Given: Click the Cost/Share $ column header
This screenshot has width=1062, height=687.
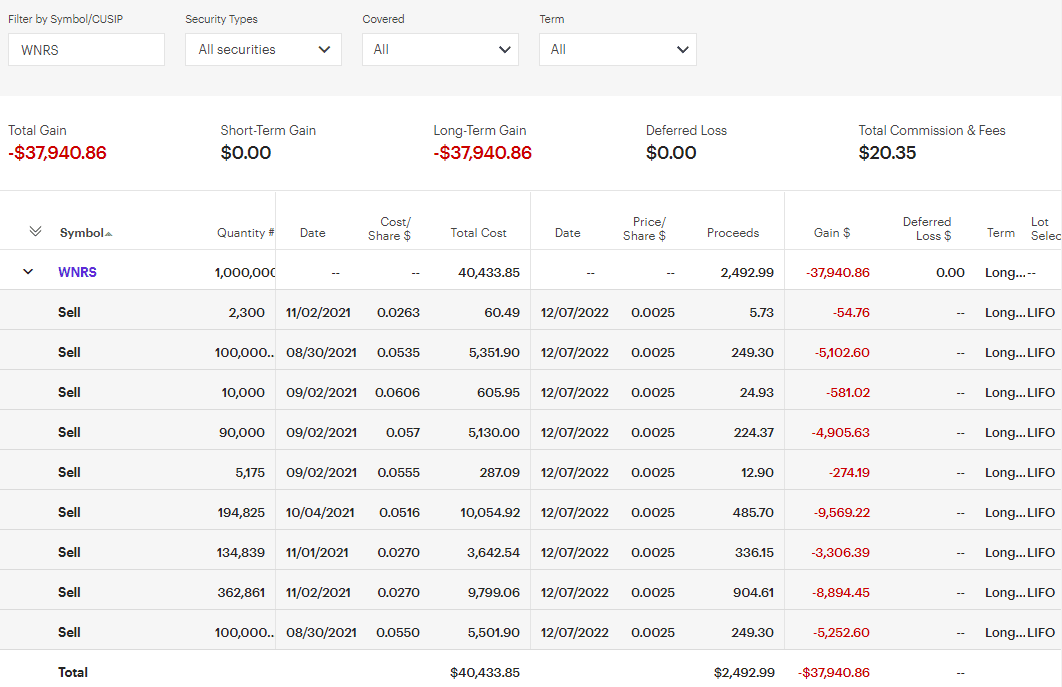Looking at the screenshot, I should point(394,229).
